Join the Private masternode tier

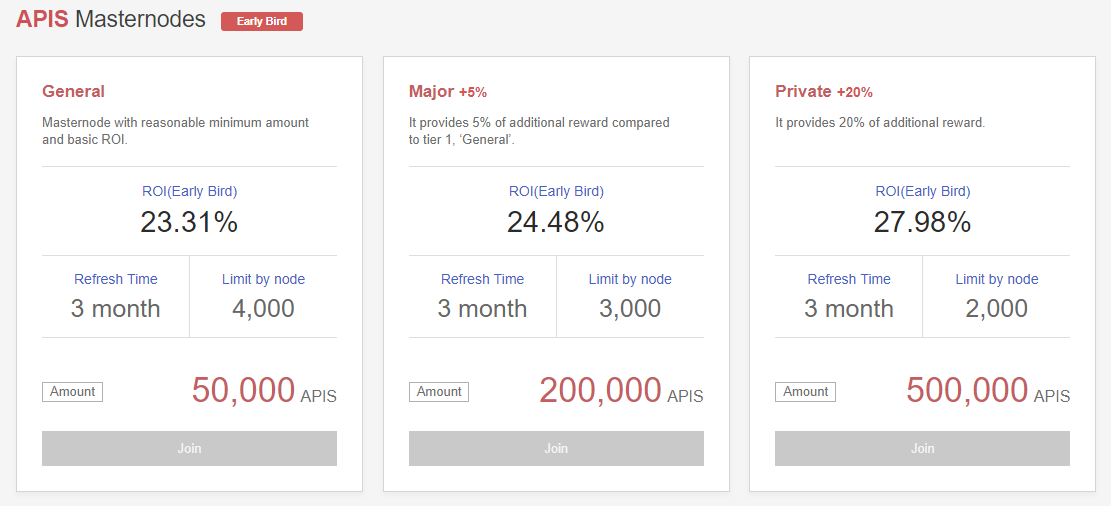point(922,448)
